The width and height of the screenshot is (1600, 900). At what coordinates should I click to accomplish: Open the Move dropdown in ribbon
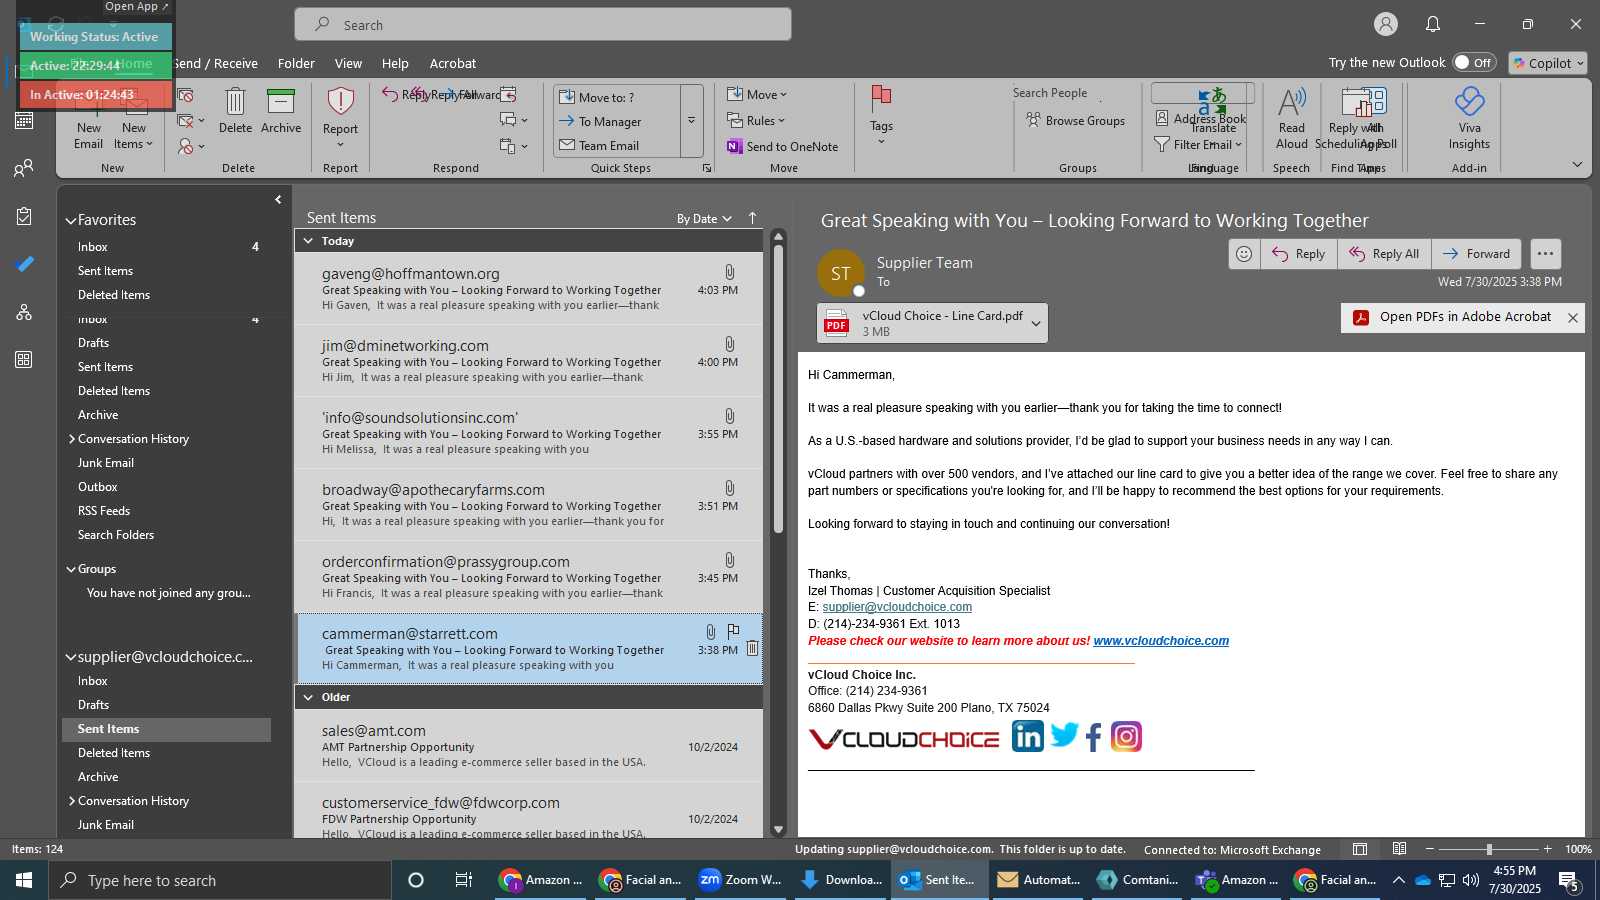pos(757,95)
